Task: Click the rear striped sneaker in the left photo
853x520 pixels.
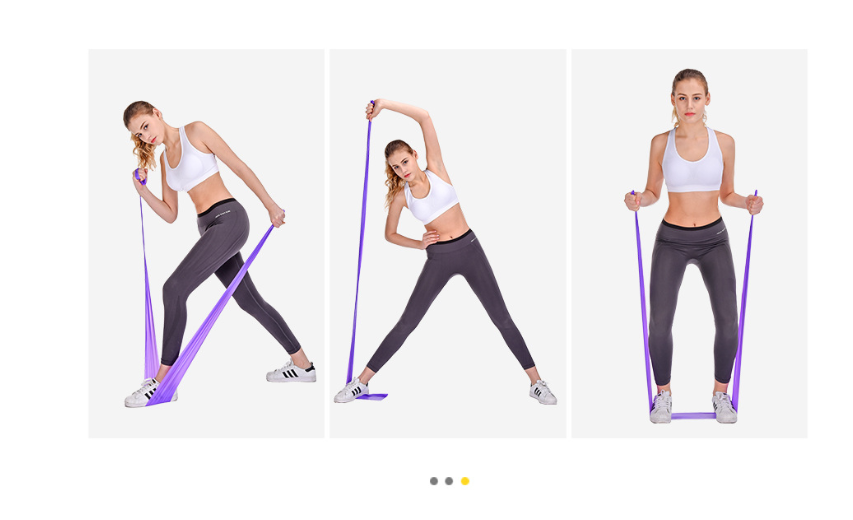Action: tap(291, 372)
